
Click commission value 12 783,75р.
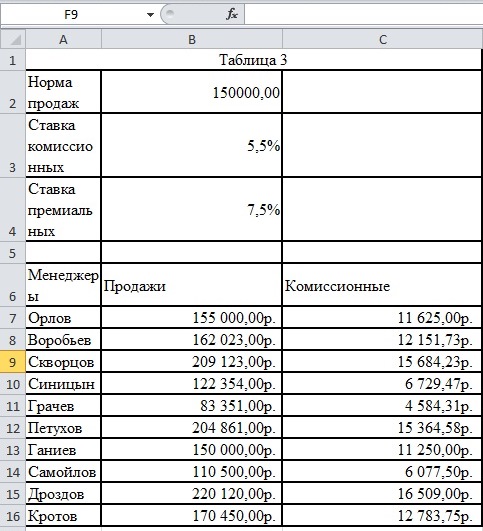[382, 516]
